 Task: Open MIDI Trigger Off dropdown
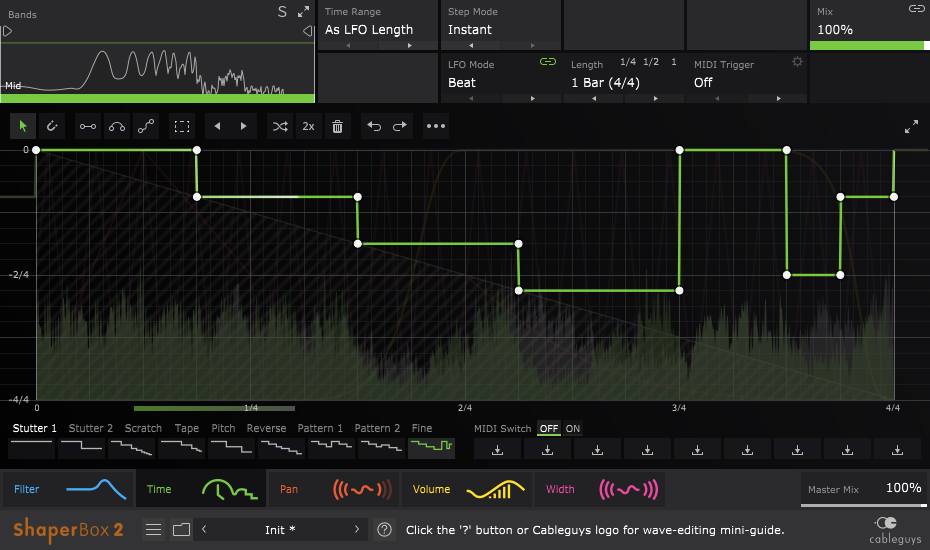click(703, 82)
